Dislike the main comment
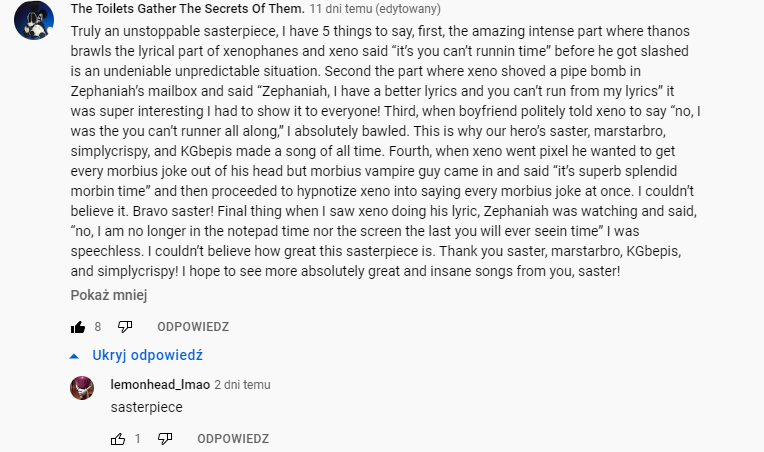Viewport: 764px width, 452px height. (x=125, y=327)
